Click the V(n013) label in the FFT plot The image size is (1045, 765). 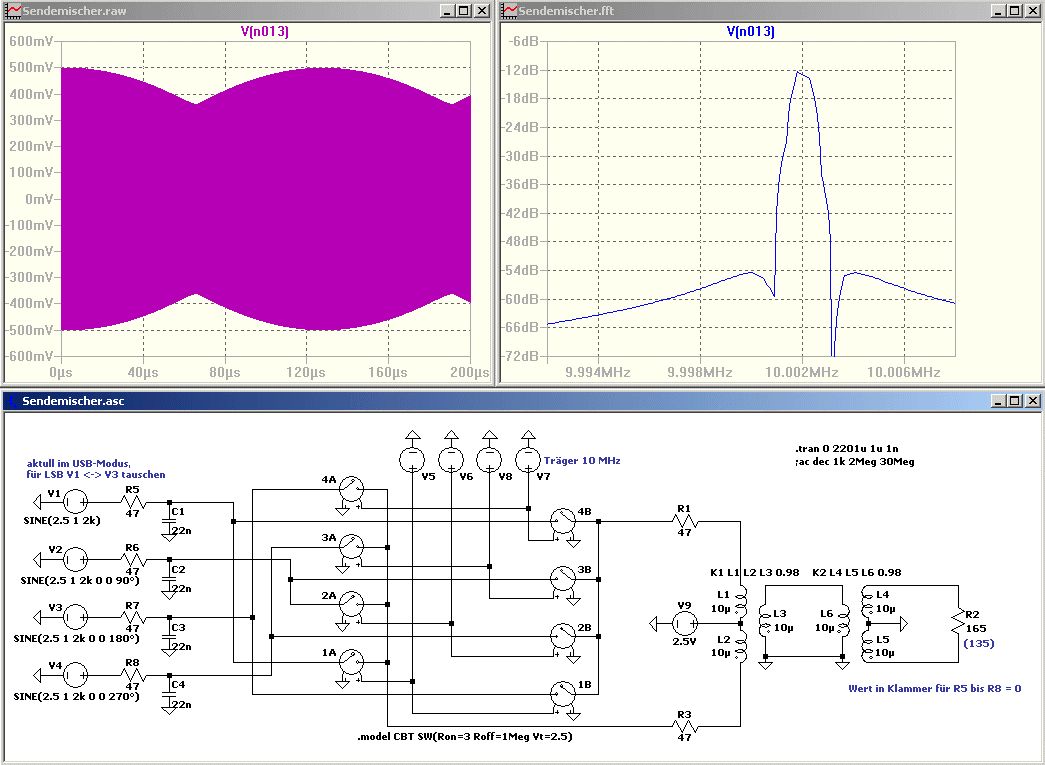(x=750, y=32)
